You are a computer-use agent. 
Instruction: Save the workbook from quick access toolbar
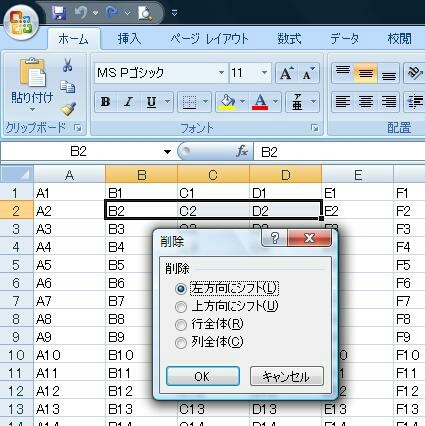point(59,13)
